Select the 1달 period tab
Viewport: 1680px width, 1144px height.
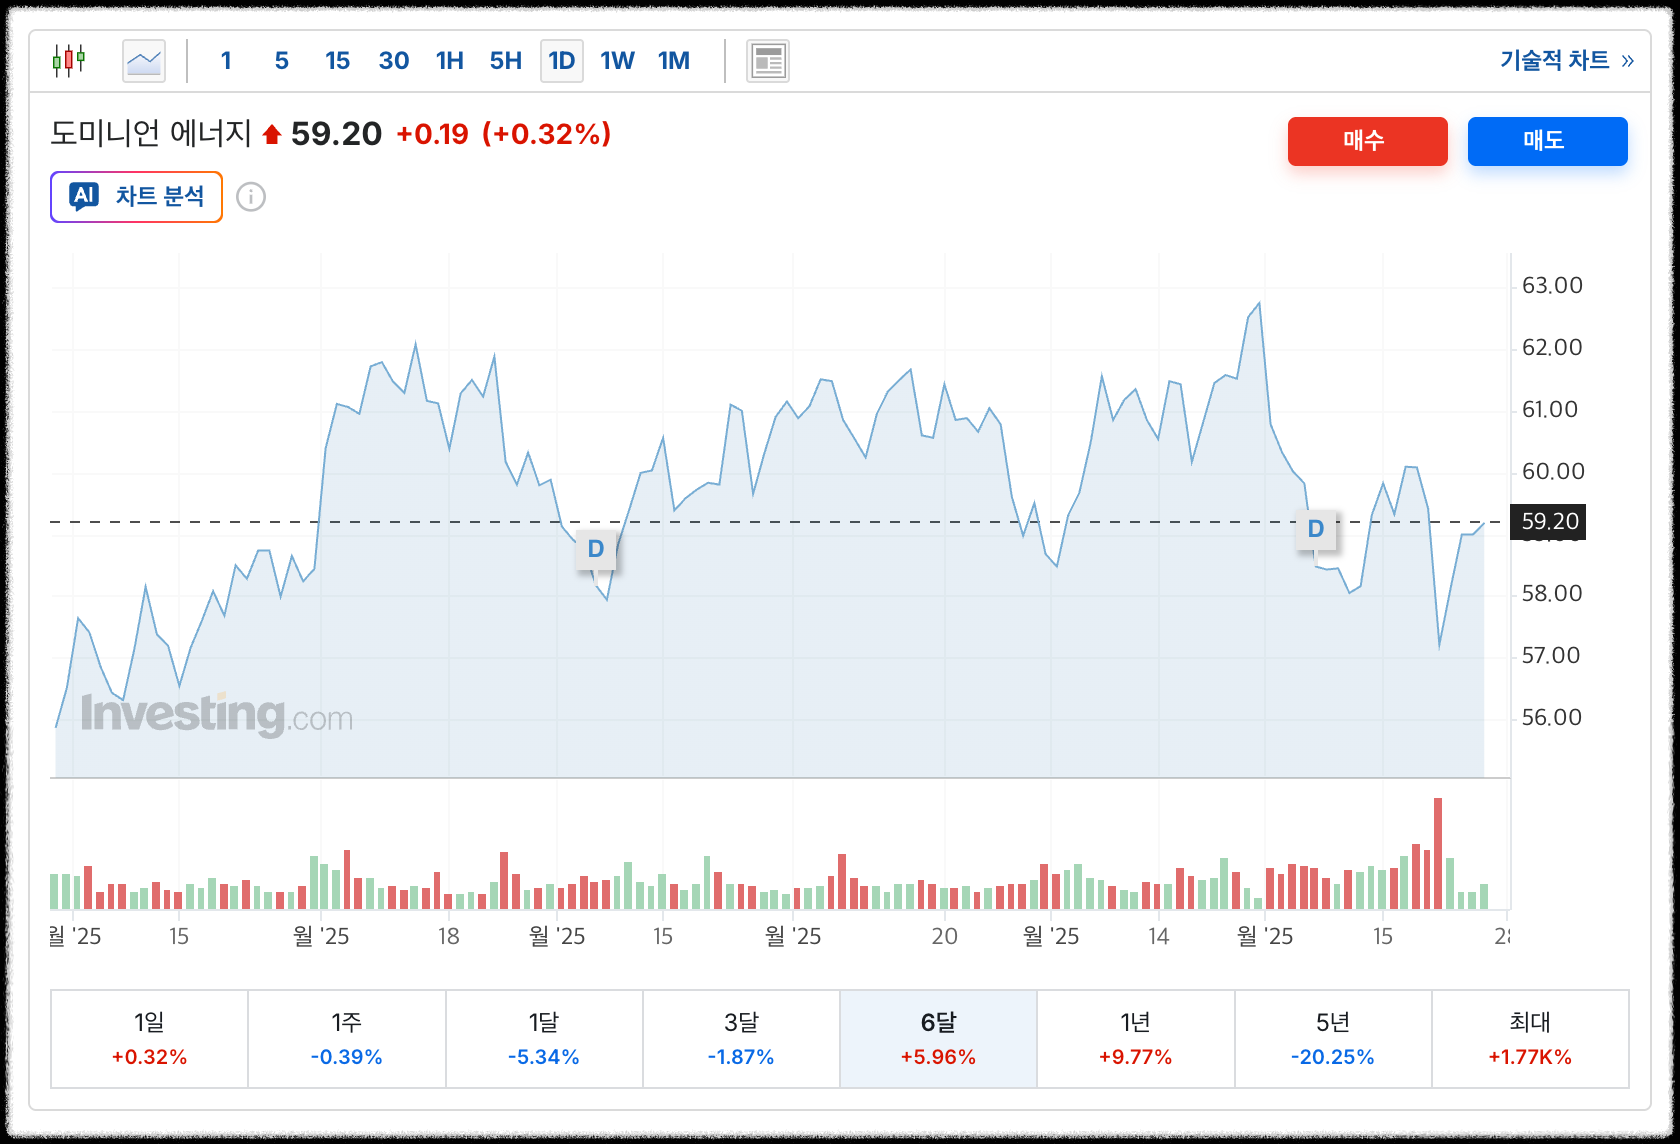click(x=544, y=1039)
